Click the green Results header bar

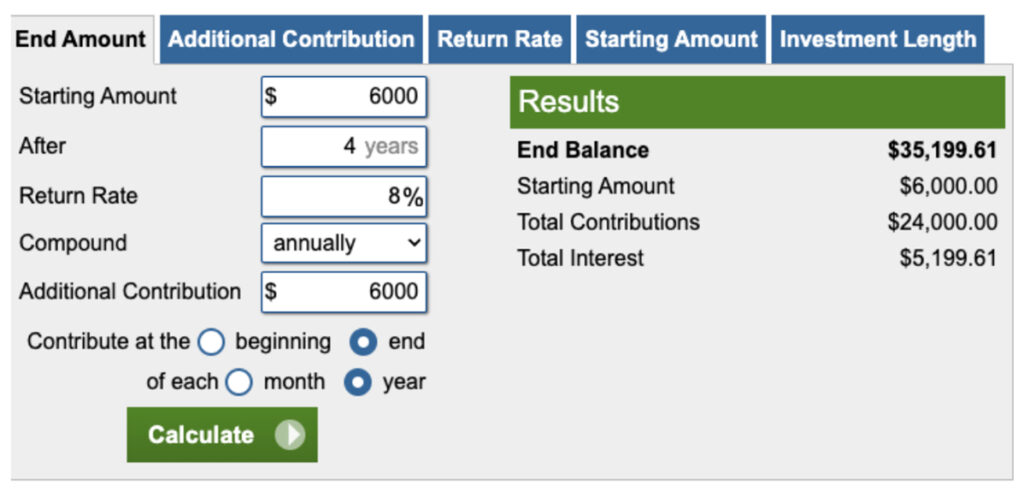tap(757, 102)
